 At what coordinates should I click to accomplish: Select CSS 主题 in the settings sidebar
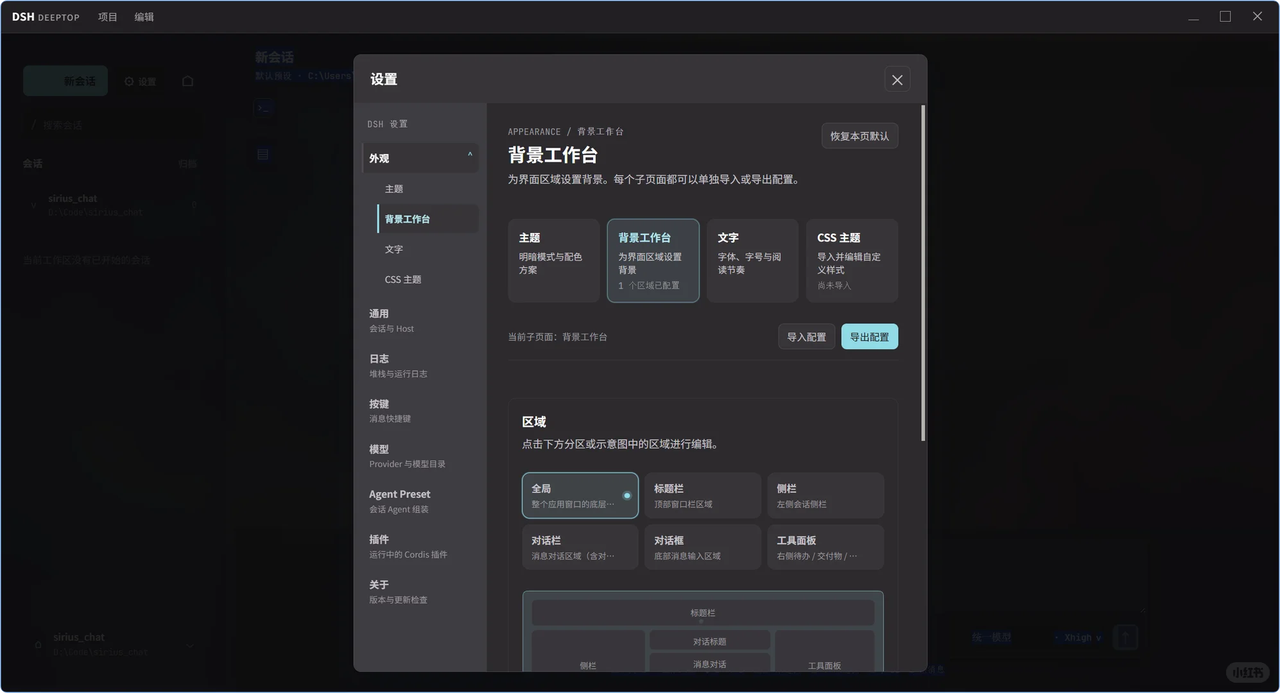pos(427,279)
